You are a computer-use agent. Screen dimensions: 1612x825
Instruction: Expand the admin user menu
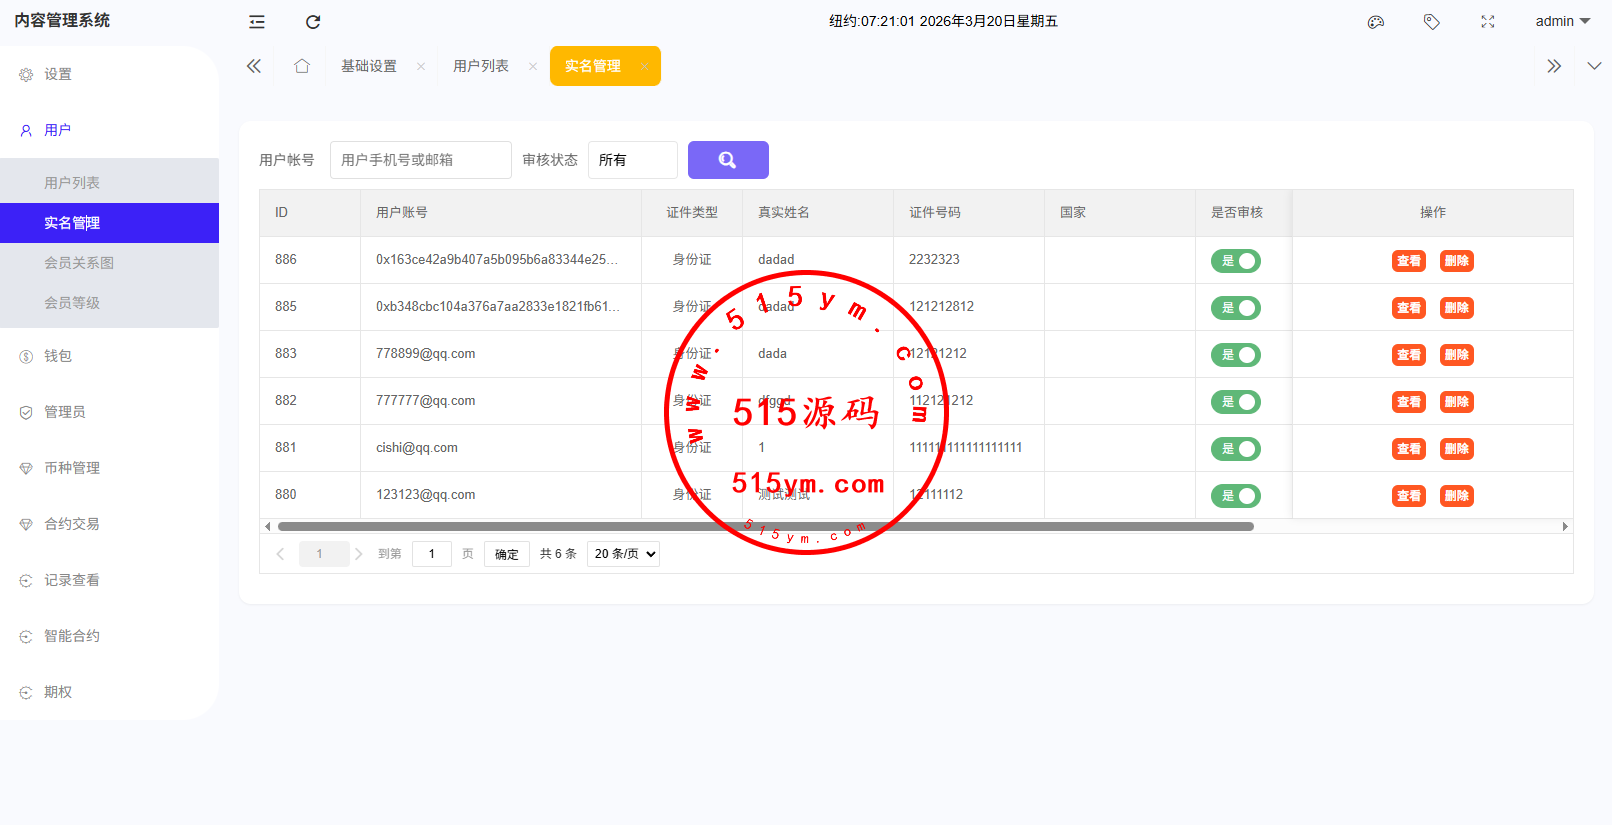click(1562, 22)
